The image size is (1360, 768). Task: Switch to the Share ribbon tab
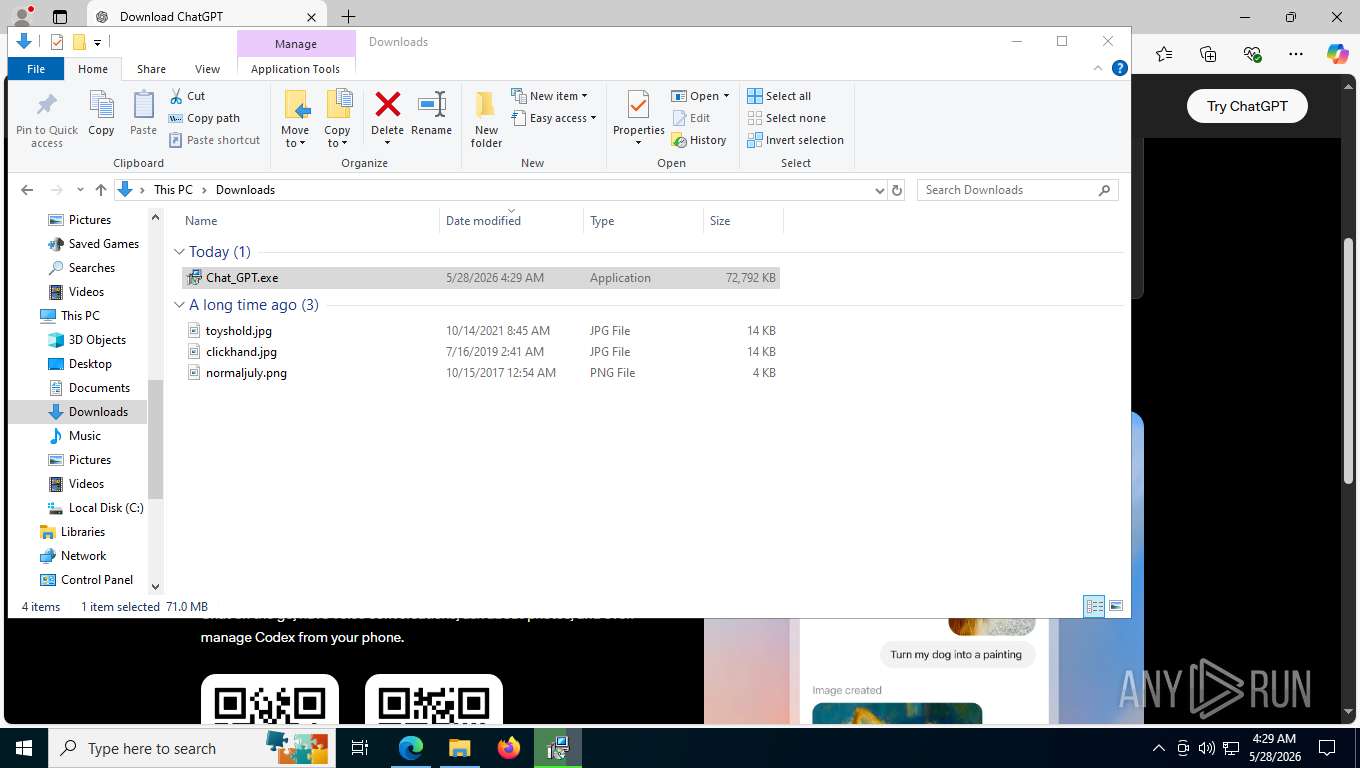point(151,69)
